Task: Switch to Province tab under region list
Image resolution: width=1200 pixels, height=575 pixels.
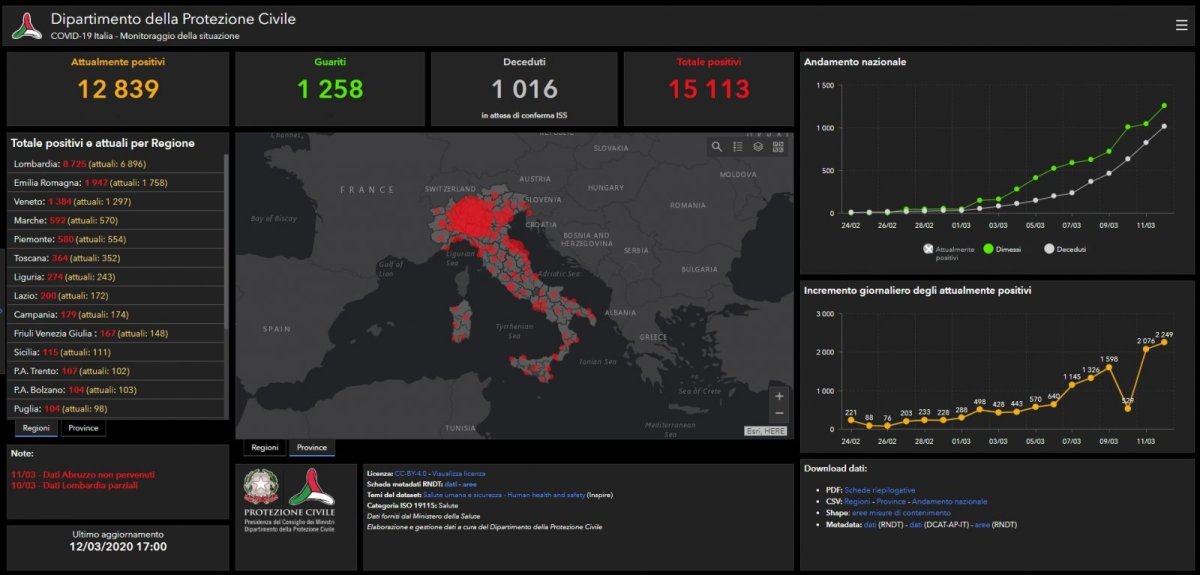Action: (x=83, y=428)
